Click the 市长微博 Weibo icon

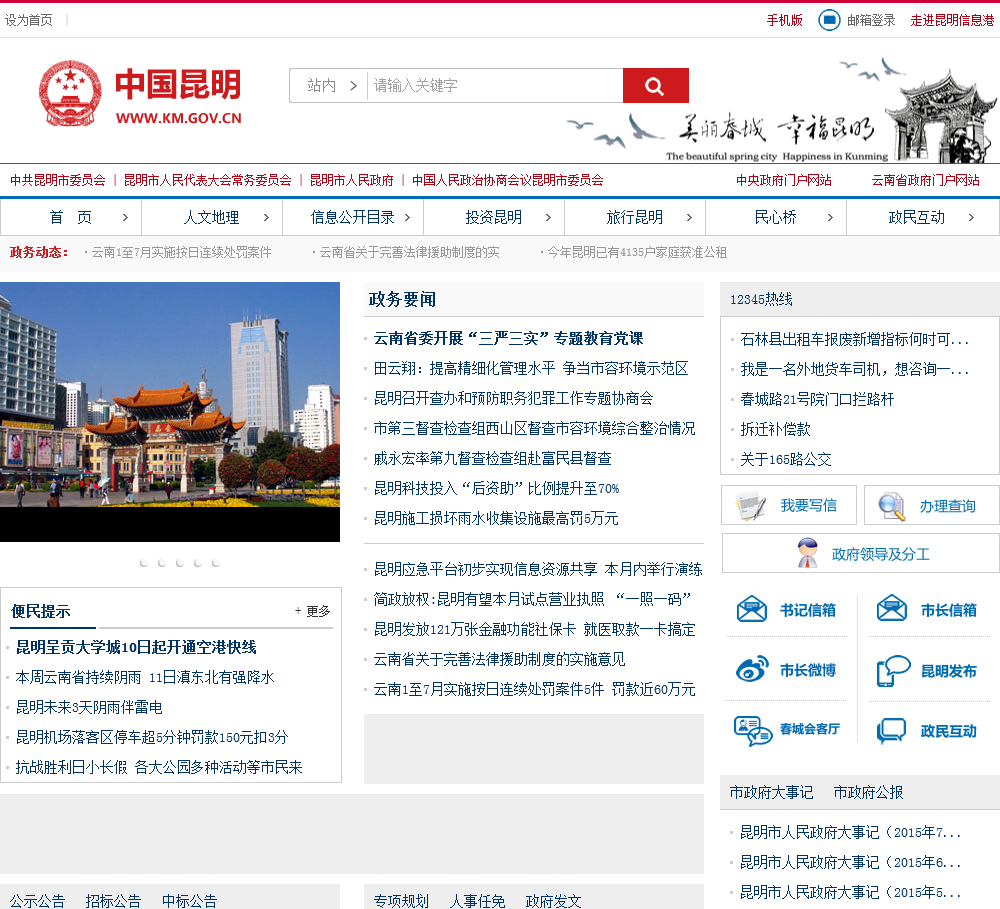pos(752,670)
